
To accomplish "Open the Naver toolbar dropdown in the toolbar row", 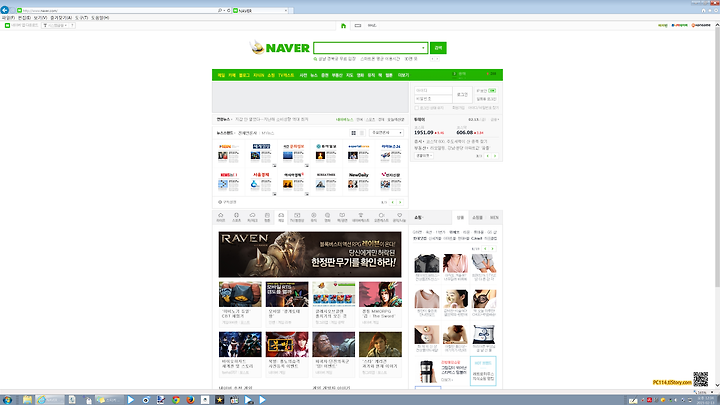I will coord(56,25).
